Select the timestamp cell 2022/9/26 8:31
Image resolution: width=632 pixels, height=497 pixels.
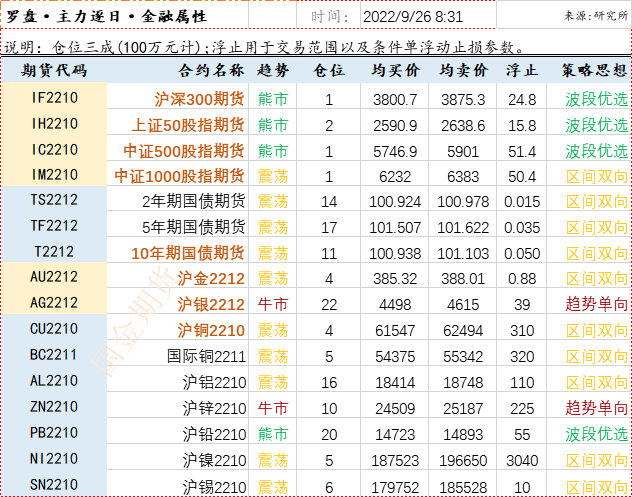click(x=413, y=17)
